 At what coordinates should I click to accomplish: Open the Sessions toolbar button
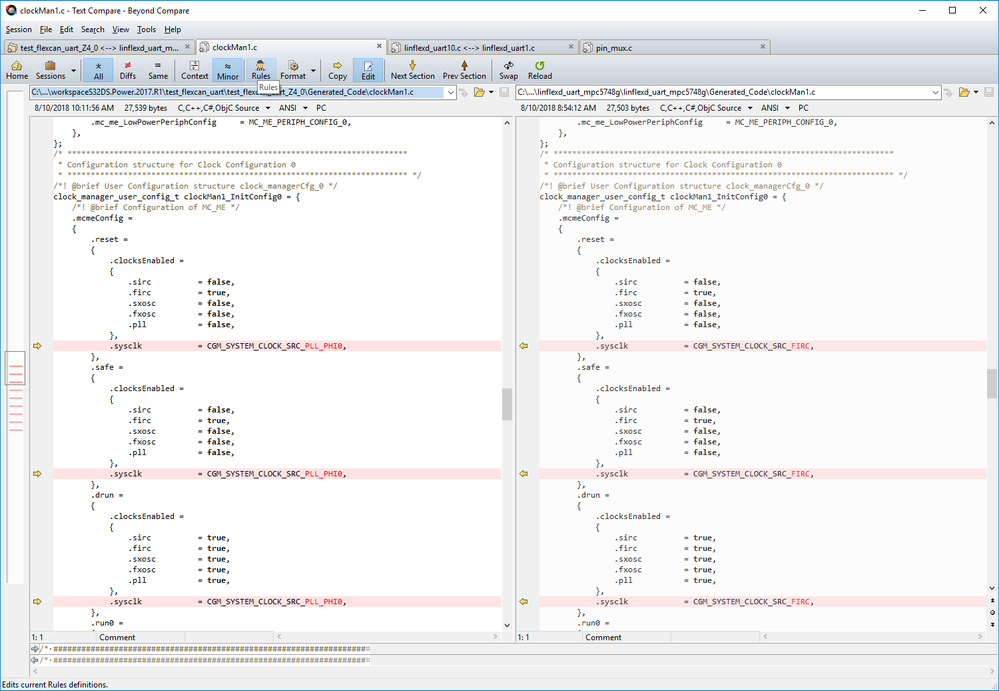tap(50, 70)
